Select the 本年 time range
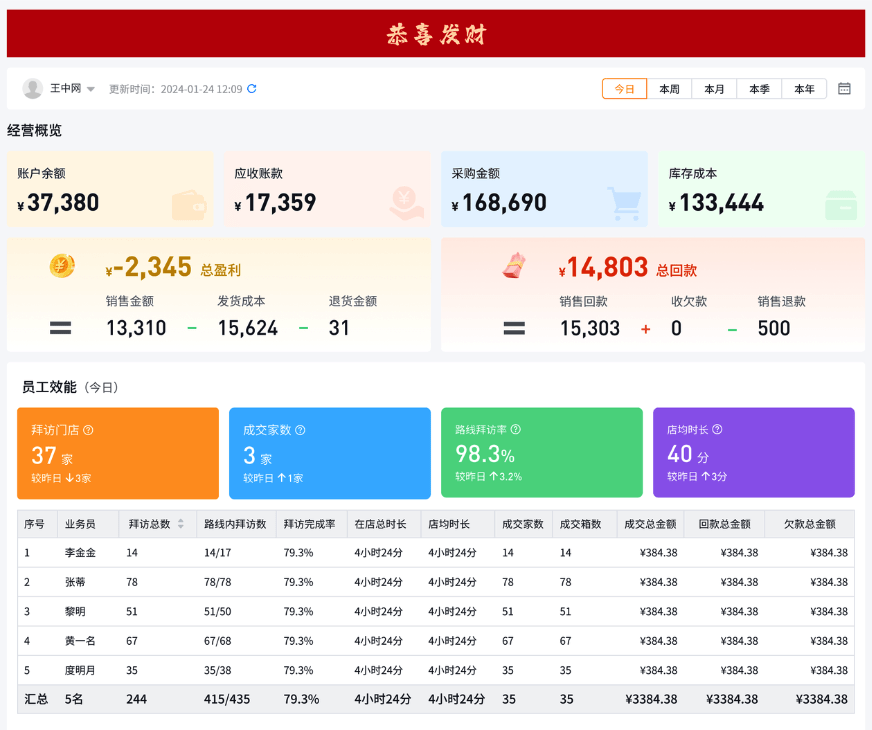The height and width of the screenshot is (730, 872). [804, 89]
